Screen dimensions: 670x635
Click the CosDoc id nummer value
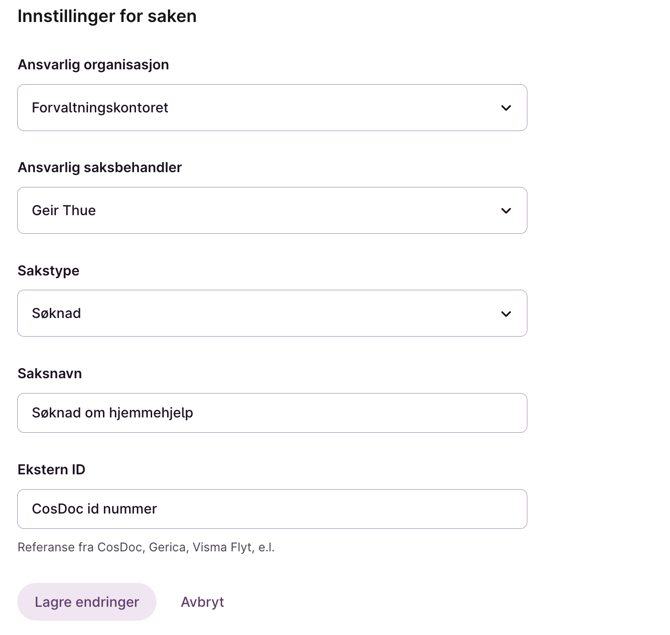pyautogui.click(x=94, y=509)
